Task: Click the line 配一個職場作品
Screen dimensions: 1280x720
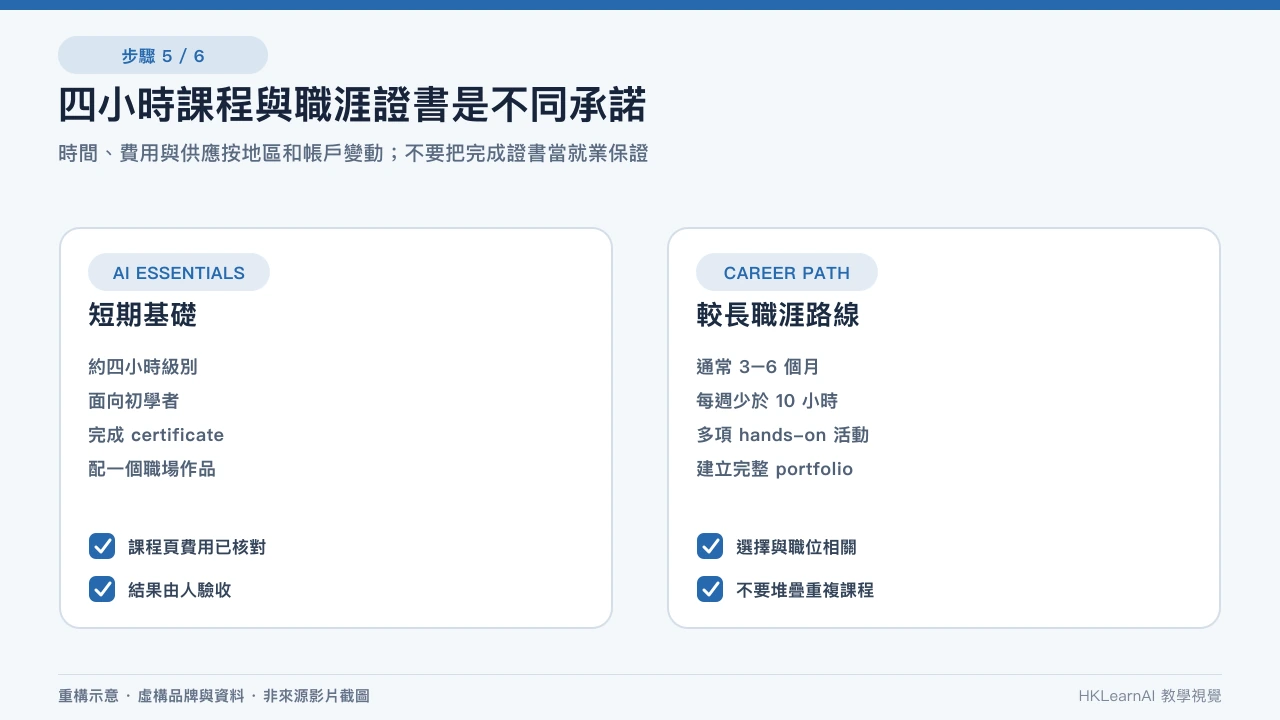Action: click(152, 469)
